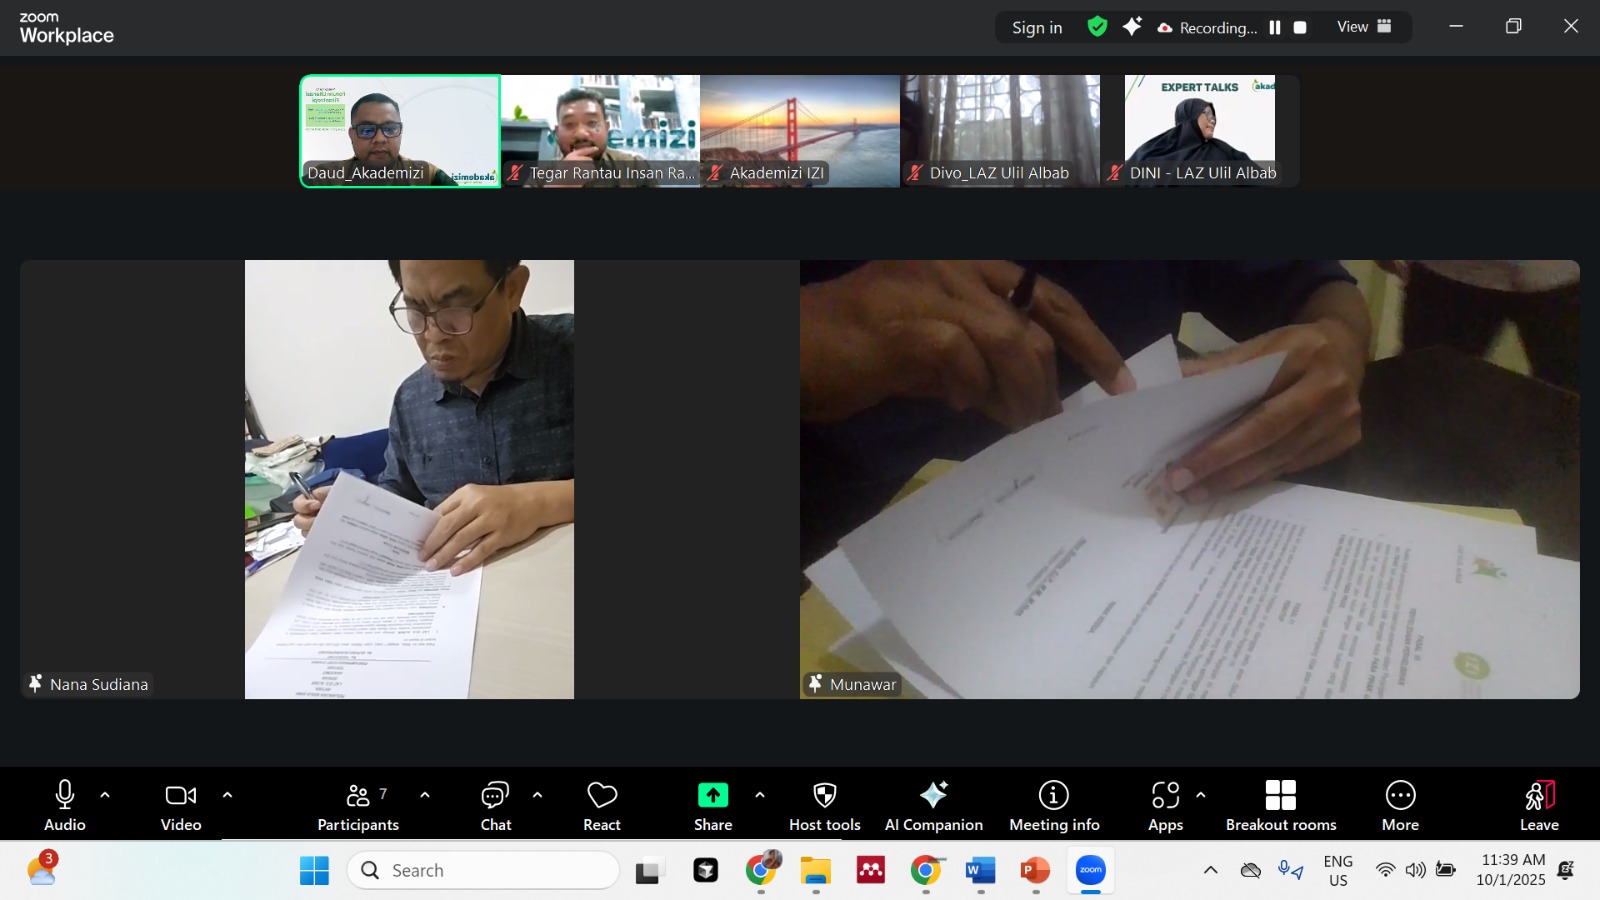The image size is (1600, 900).
Task: Toggle the Audio microphone mute
Action: coord(65,796)
